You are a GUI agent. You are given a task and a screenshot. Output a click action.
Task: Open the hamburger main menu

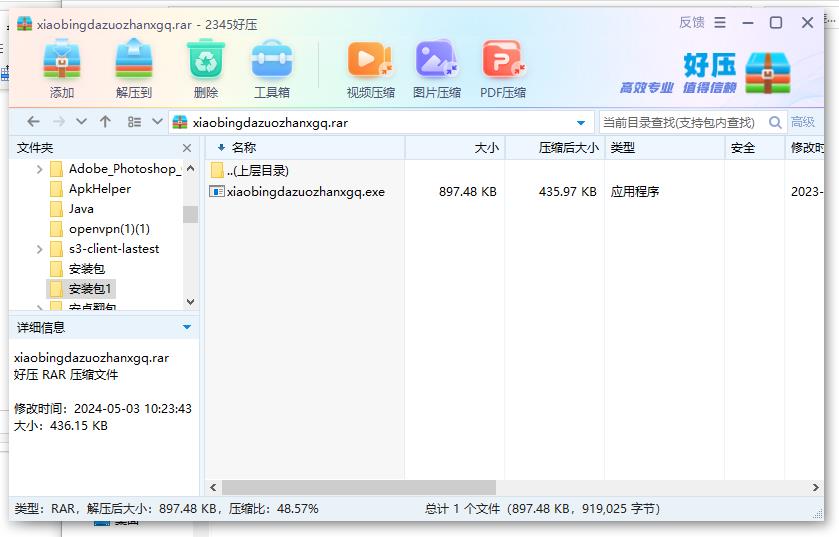[720, 22]
